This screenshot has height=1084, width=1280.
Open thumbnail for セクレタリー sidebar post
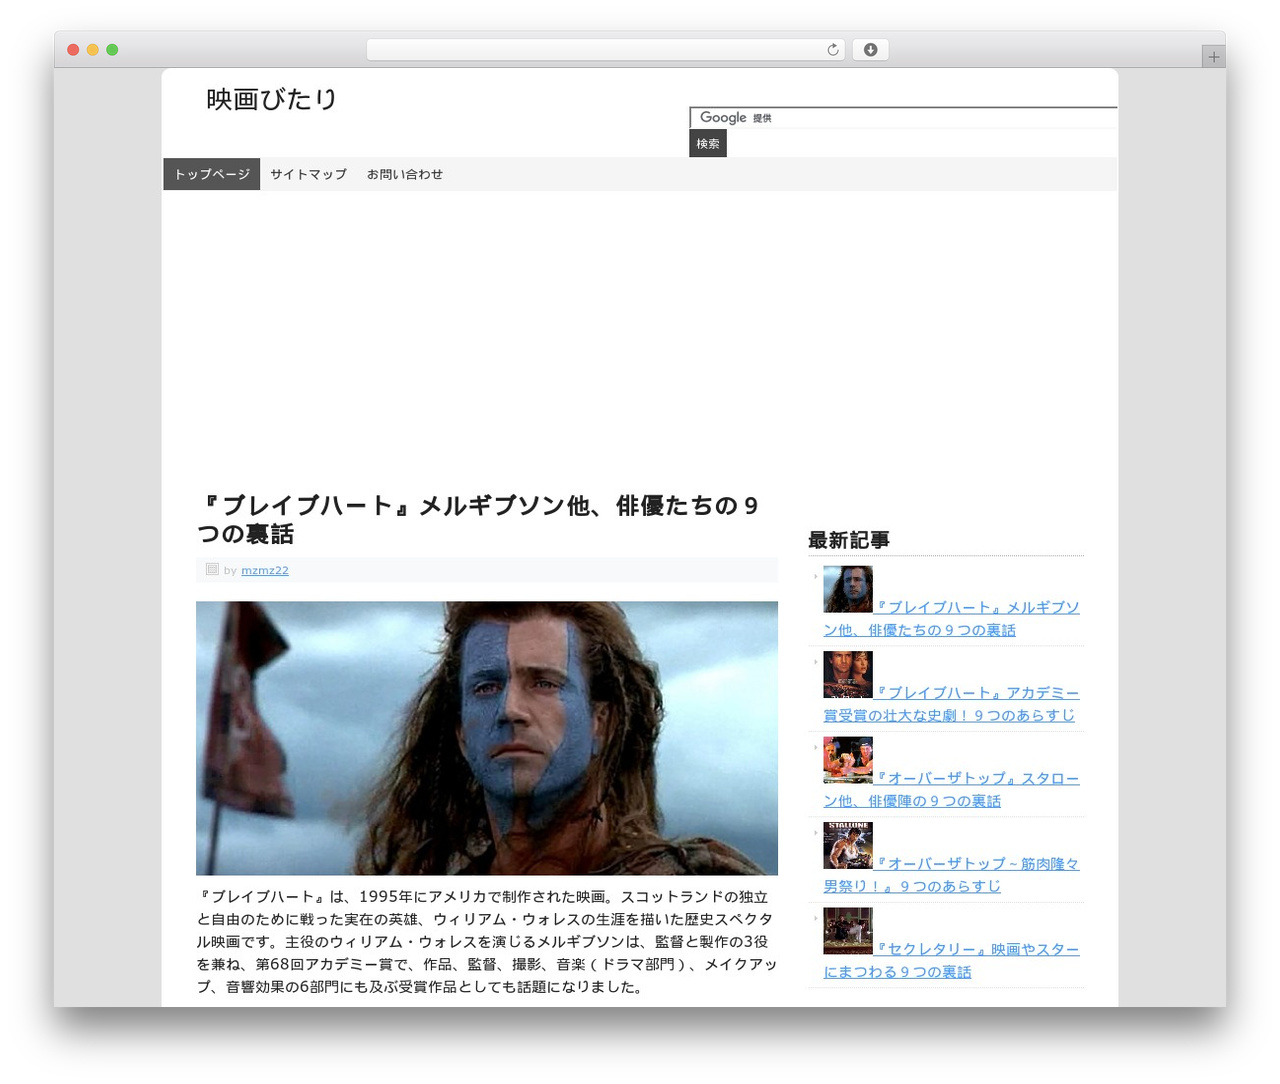(848, 931)
